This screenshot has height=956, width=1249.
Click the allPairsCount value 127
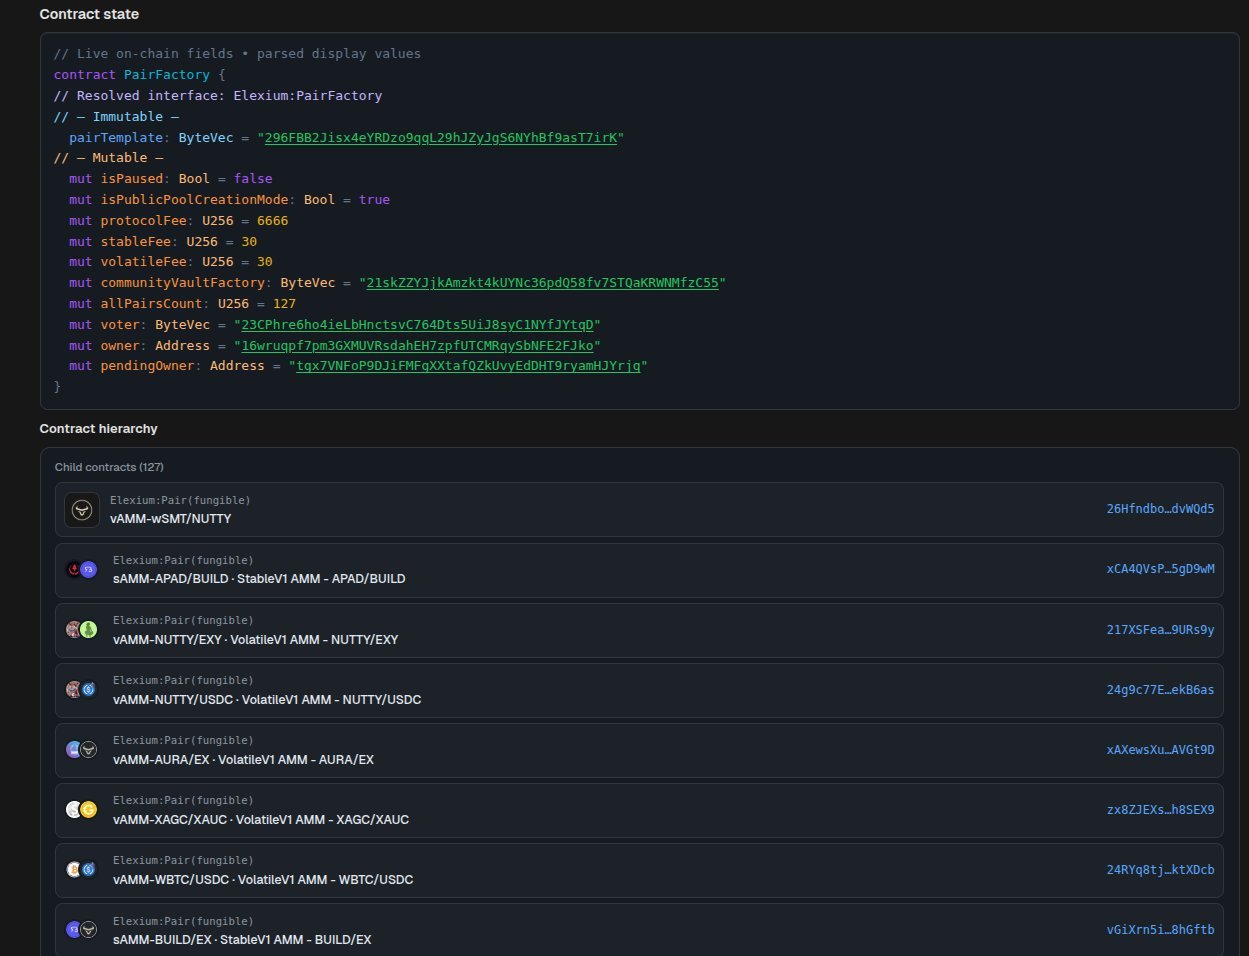(284, 304)
